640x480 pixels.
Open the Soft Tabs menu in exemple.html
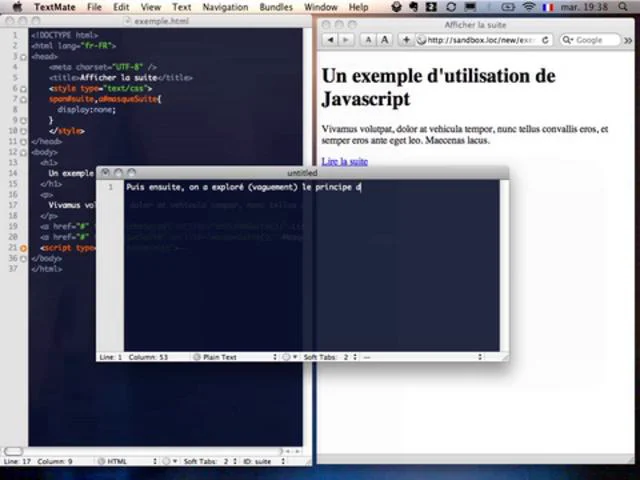click(x=209, y=462)
